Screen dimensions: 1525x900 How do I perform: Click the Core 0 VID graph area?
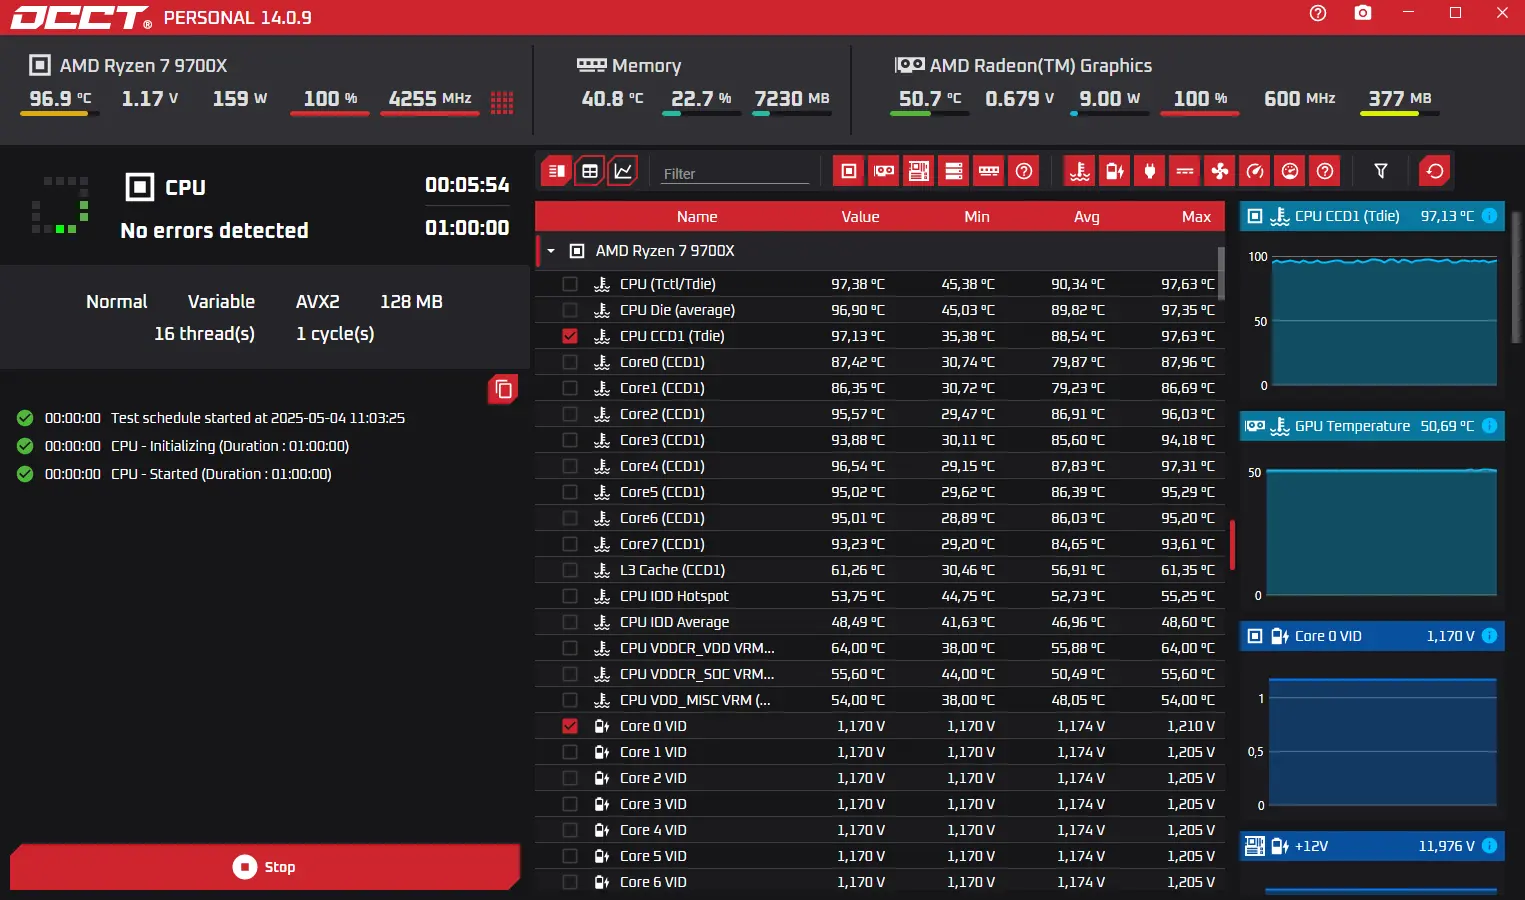point(1382,742)
